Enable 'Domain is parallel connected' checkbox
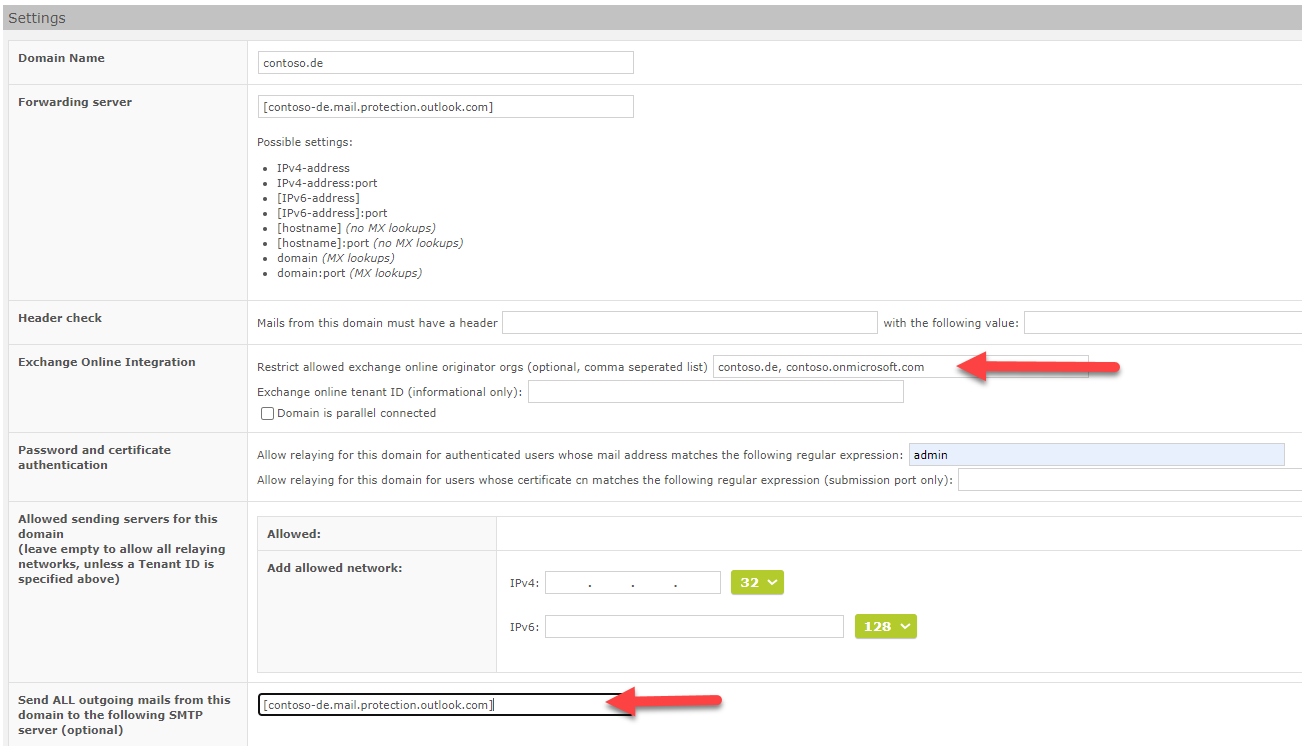Image resolution: width=1302 pixels, height=746 pixels. point(267,414)
